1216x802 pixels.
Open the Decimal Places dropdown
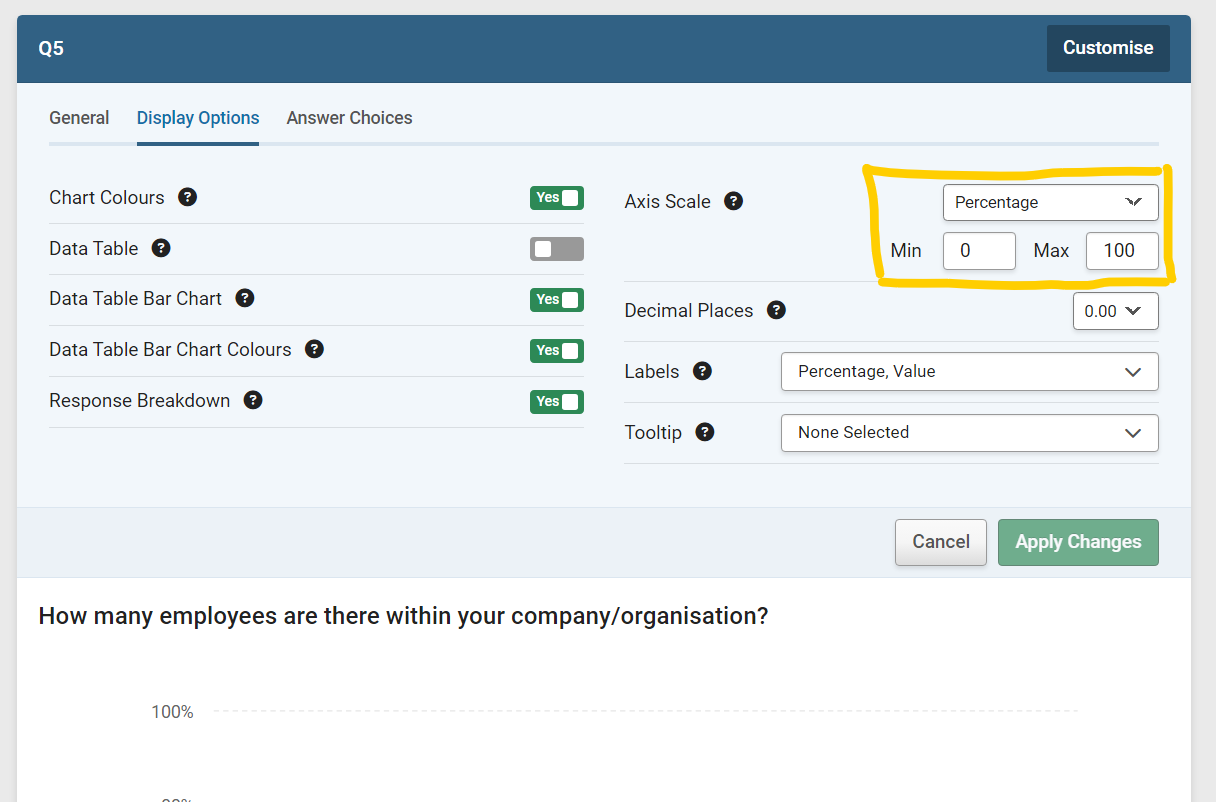pyautogui.click(x=1115, y=310)
